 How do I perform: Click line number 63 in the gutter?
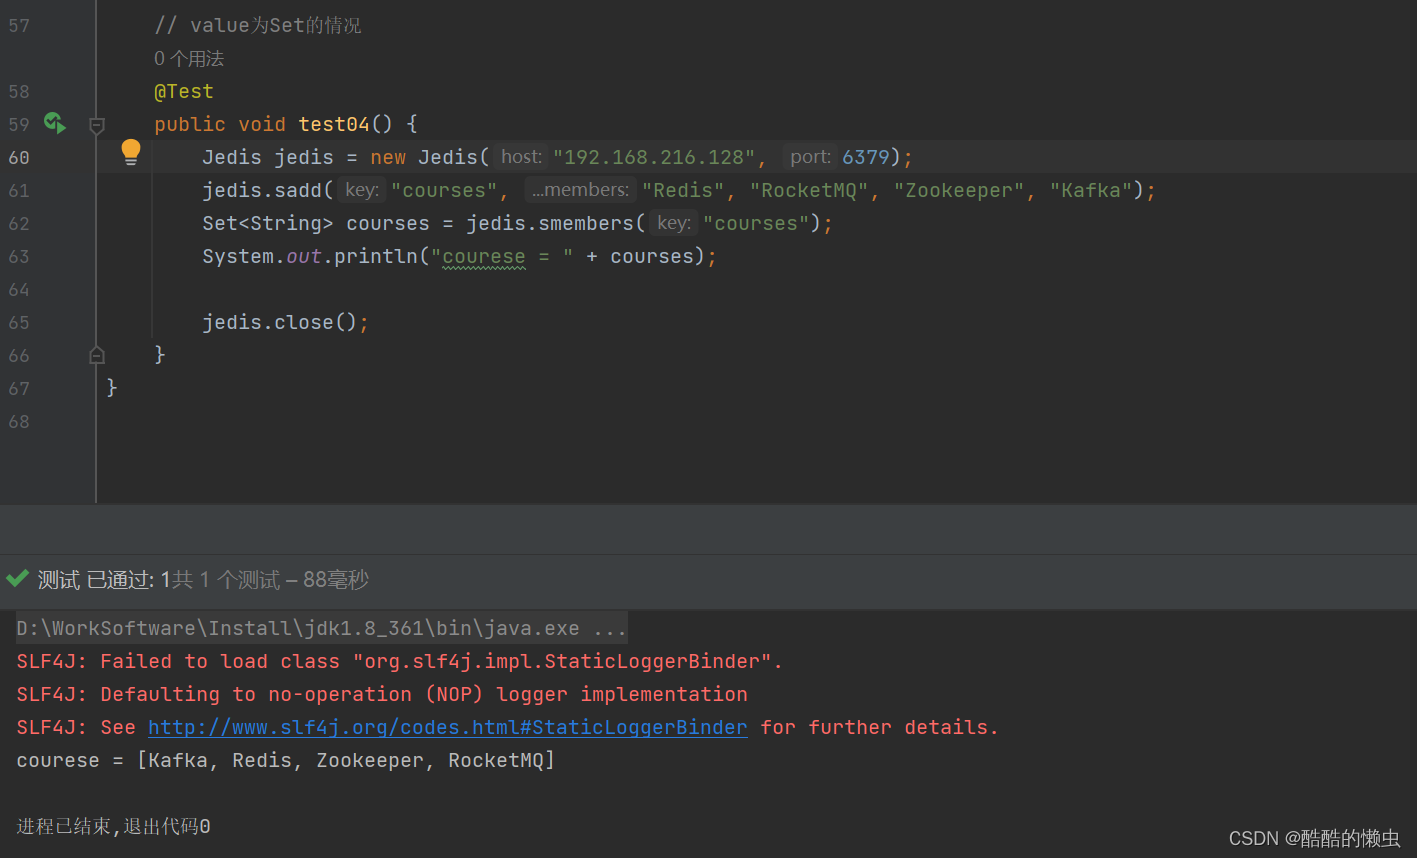coord(19,256)
